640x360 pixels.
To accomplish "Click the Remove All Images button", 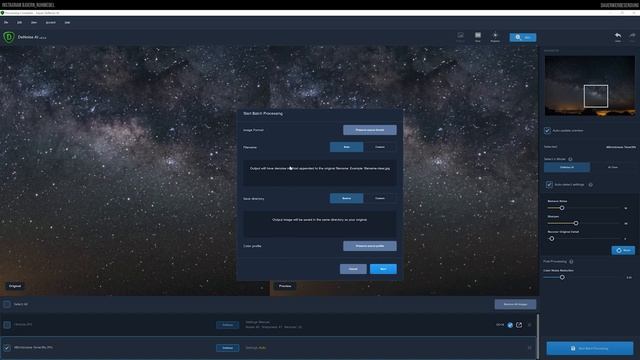I will coord(515,304).
